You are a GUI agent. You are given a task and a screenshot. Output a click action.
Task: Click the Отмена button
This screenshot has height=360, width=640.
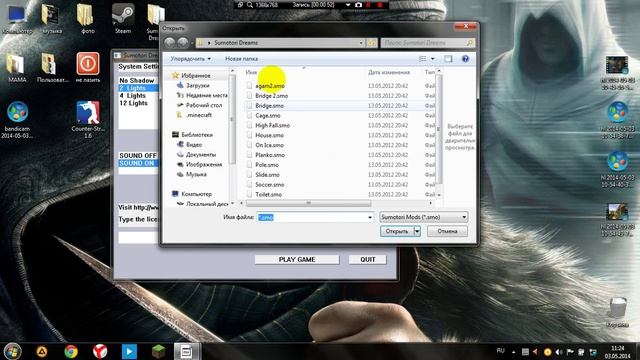click(x=447, y=231)
